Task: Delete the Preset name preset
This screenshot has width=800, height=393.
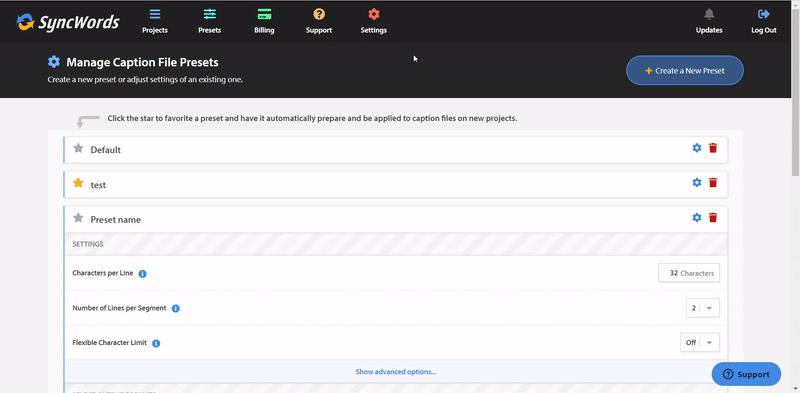Action: (713, 217)
